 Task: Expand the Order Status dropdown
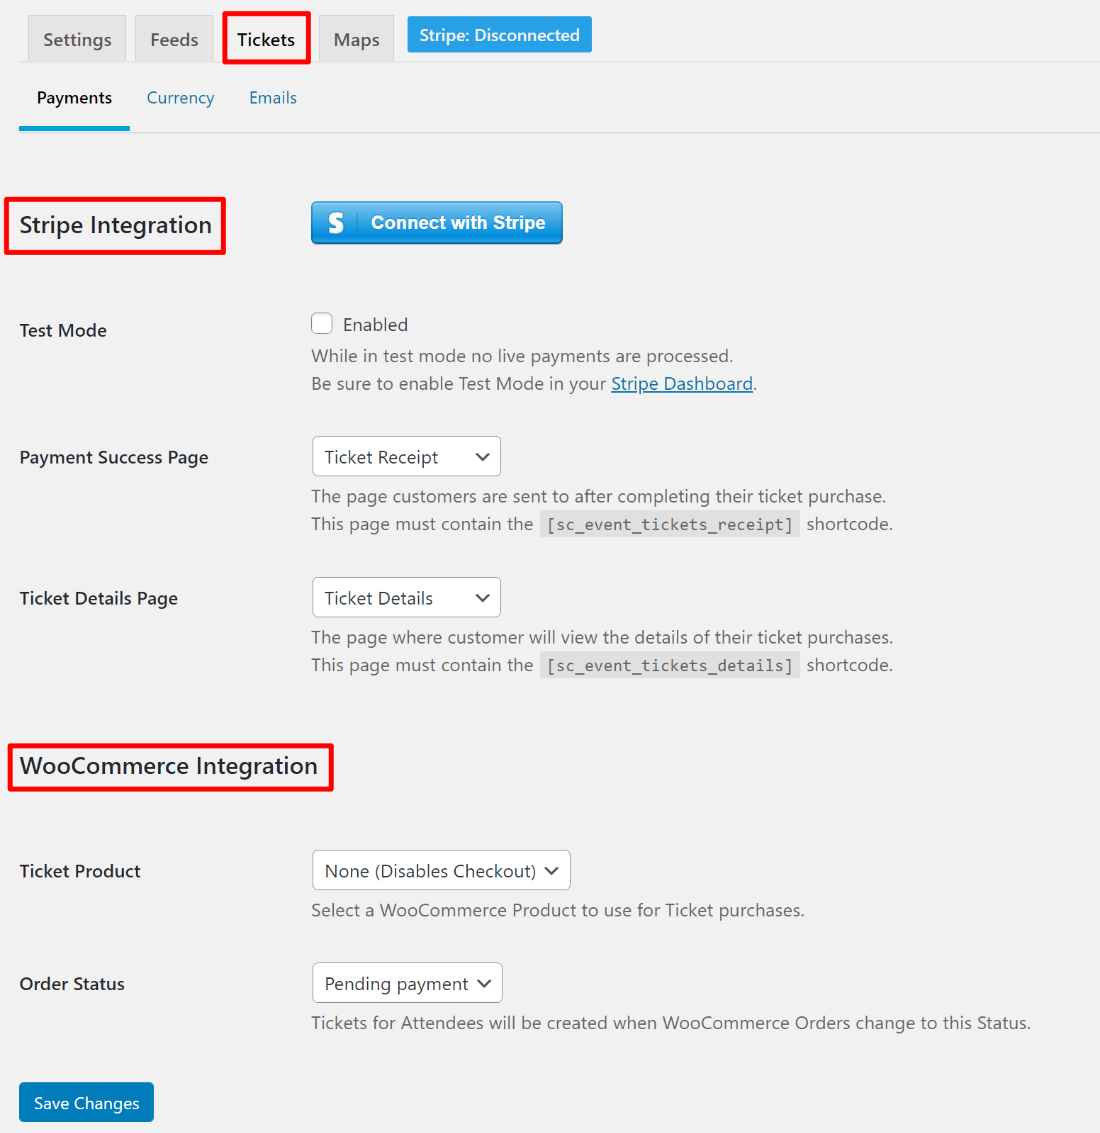coord(407,983)
